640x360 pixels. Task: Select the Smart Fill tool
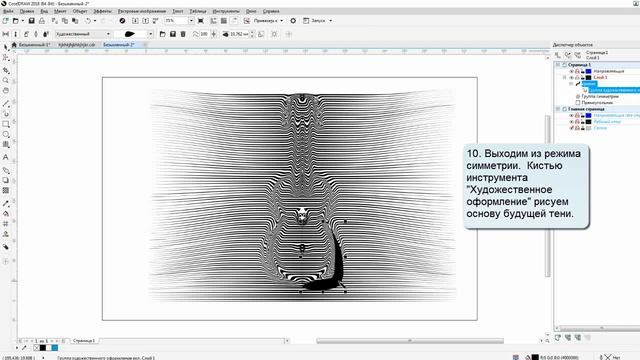click(x=6, y=234)
